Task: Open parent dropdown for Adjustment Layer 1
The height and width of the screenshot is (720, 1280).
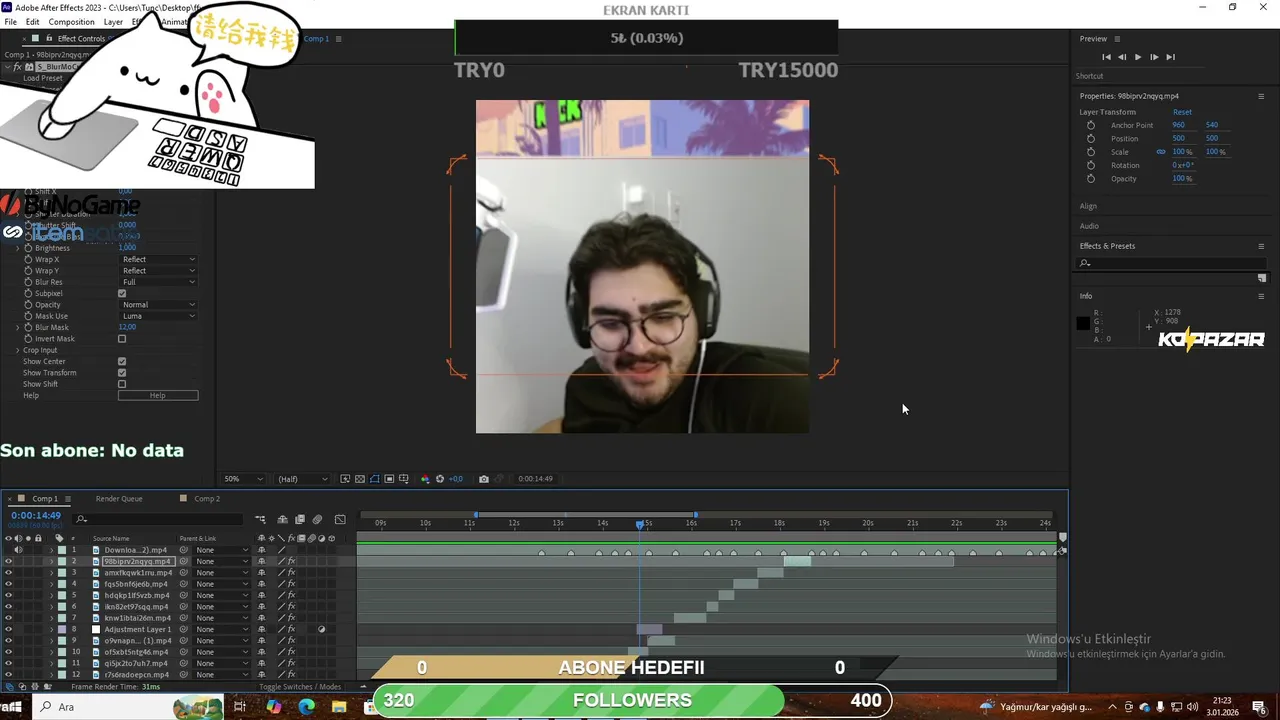Action: [222, 629]
